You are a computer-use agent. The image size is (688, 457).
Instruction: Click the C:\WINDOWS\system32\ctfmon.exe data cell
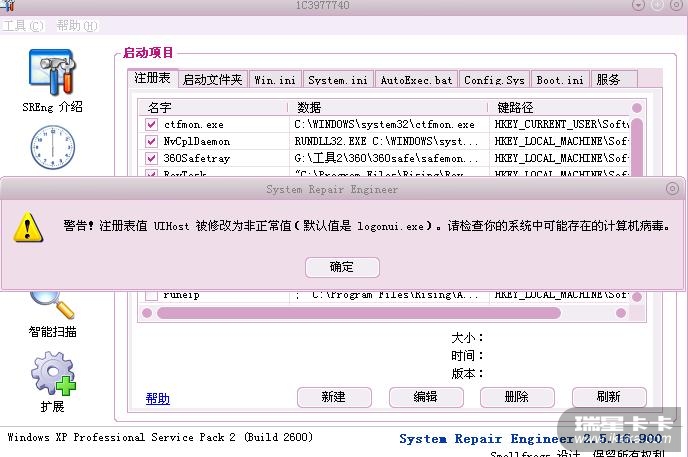(384, 125)
